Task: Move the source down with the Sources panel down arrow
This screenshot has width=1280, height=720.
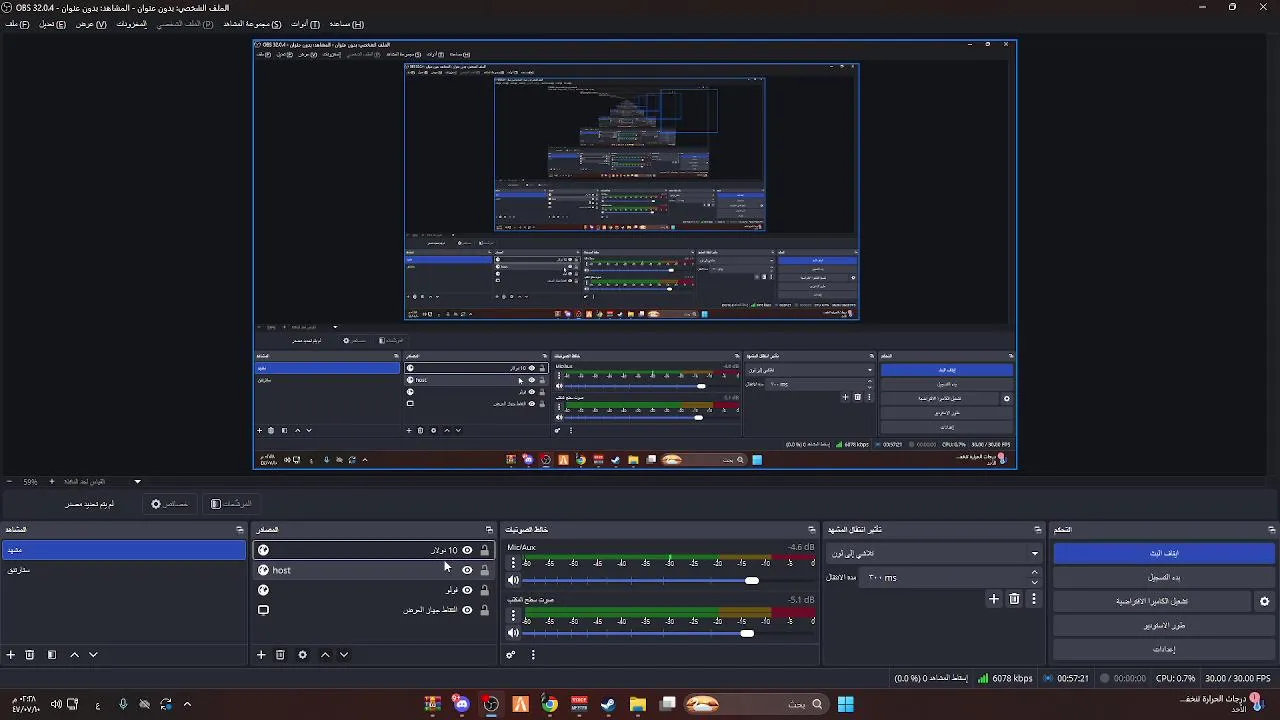Action: coord(344,655)
